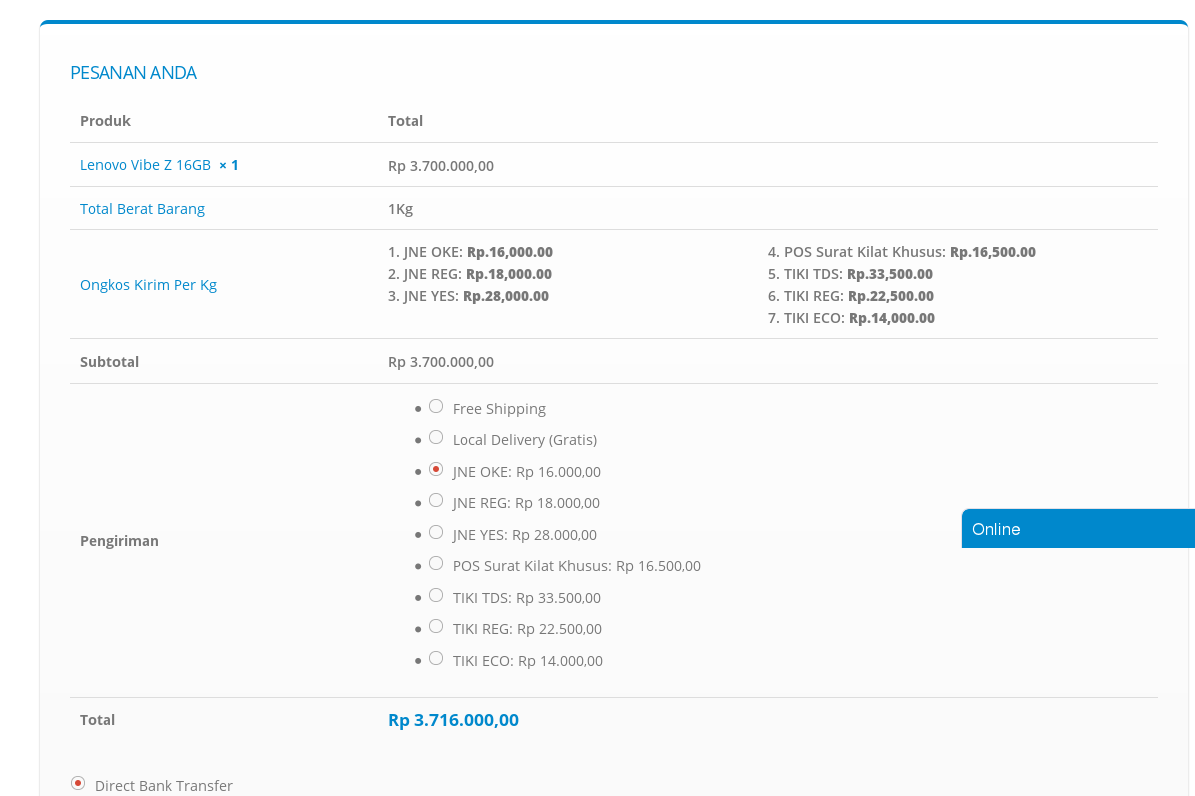Open the Online chat widget
This screenshot has width=1195, height=796.
[x=1077, y=529]
